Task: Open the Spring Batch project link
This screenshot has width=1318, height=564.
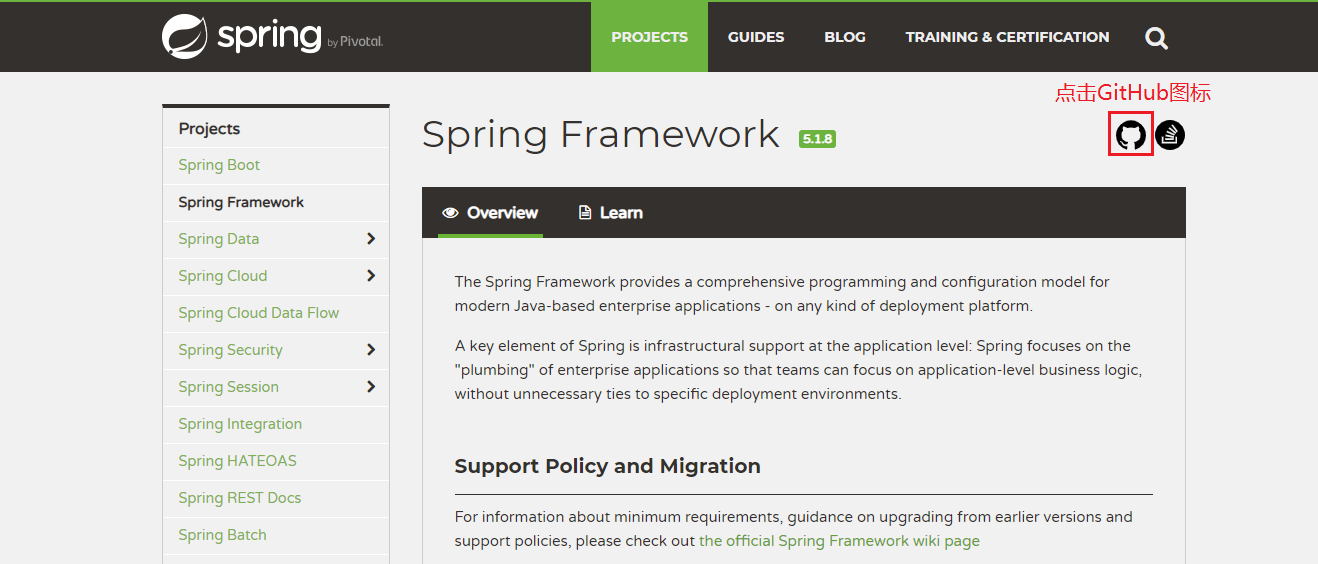Action: (222, 535)
